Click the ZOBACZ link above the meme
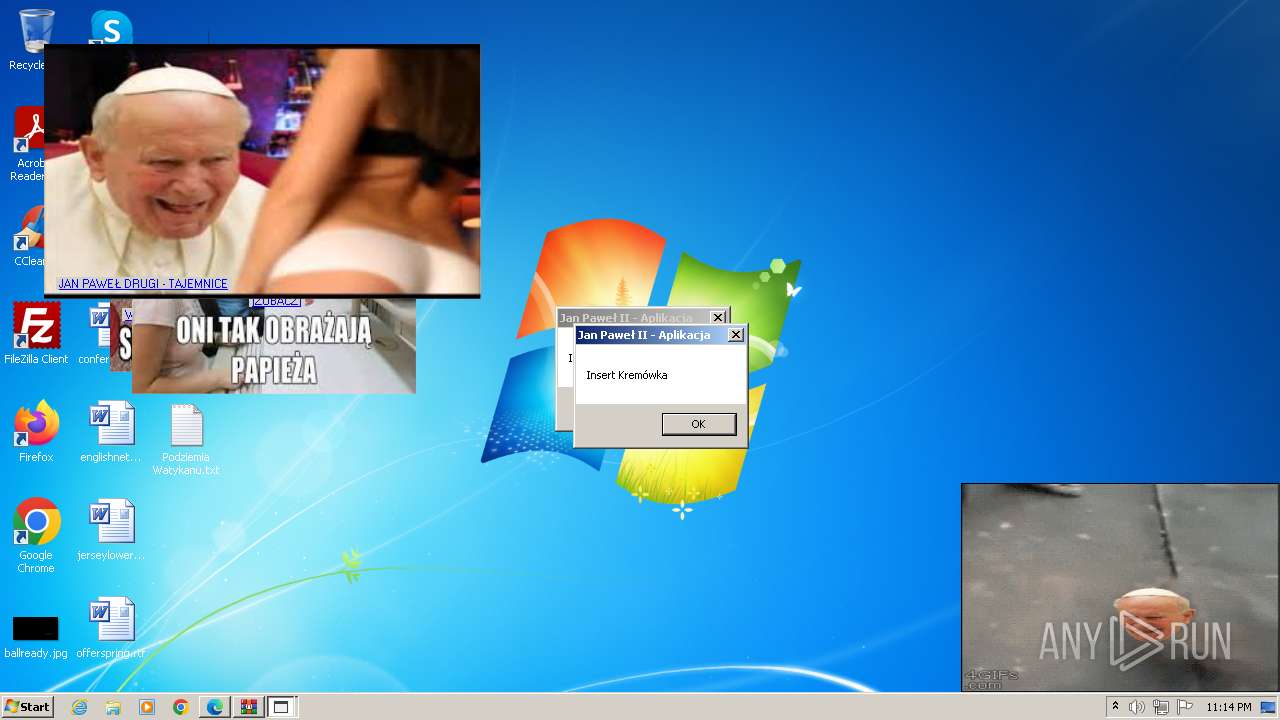Screen dimensions: 1280x720 point(276,301)
